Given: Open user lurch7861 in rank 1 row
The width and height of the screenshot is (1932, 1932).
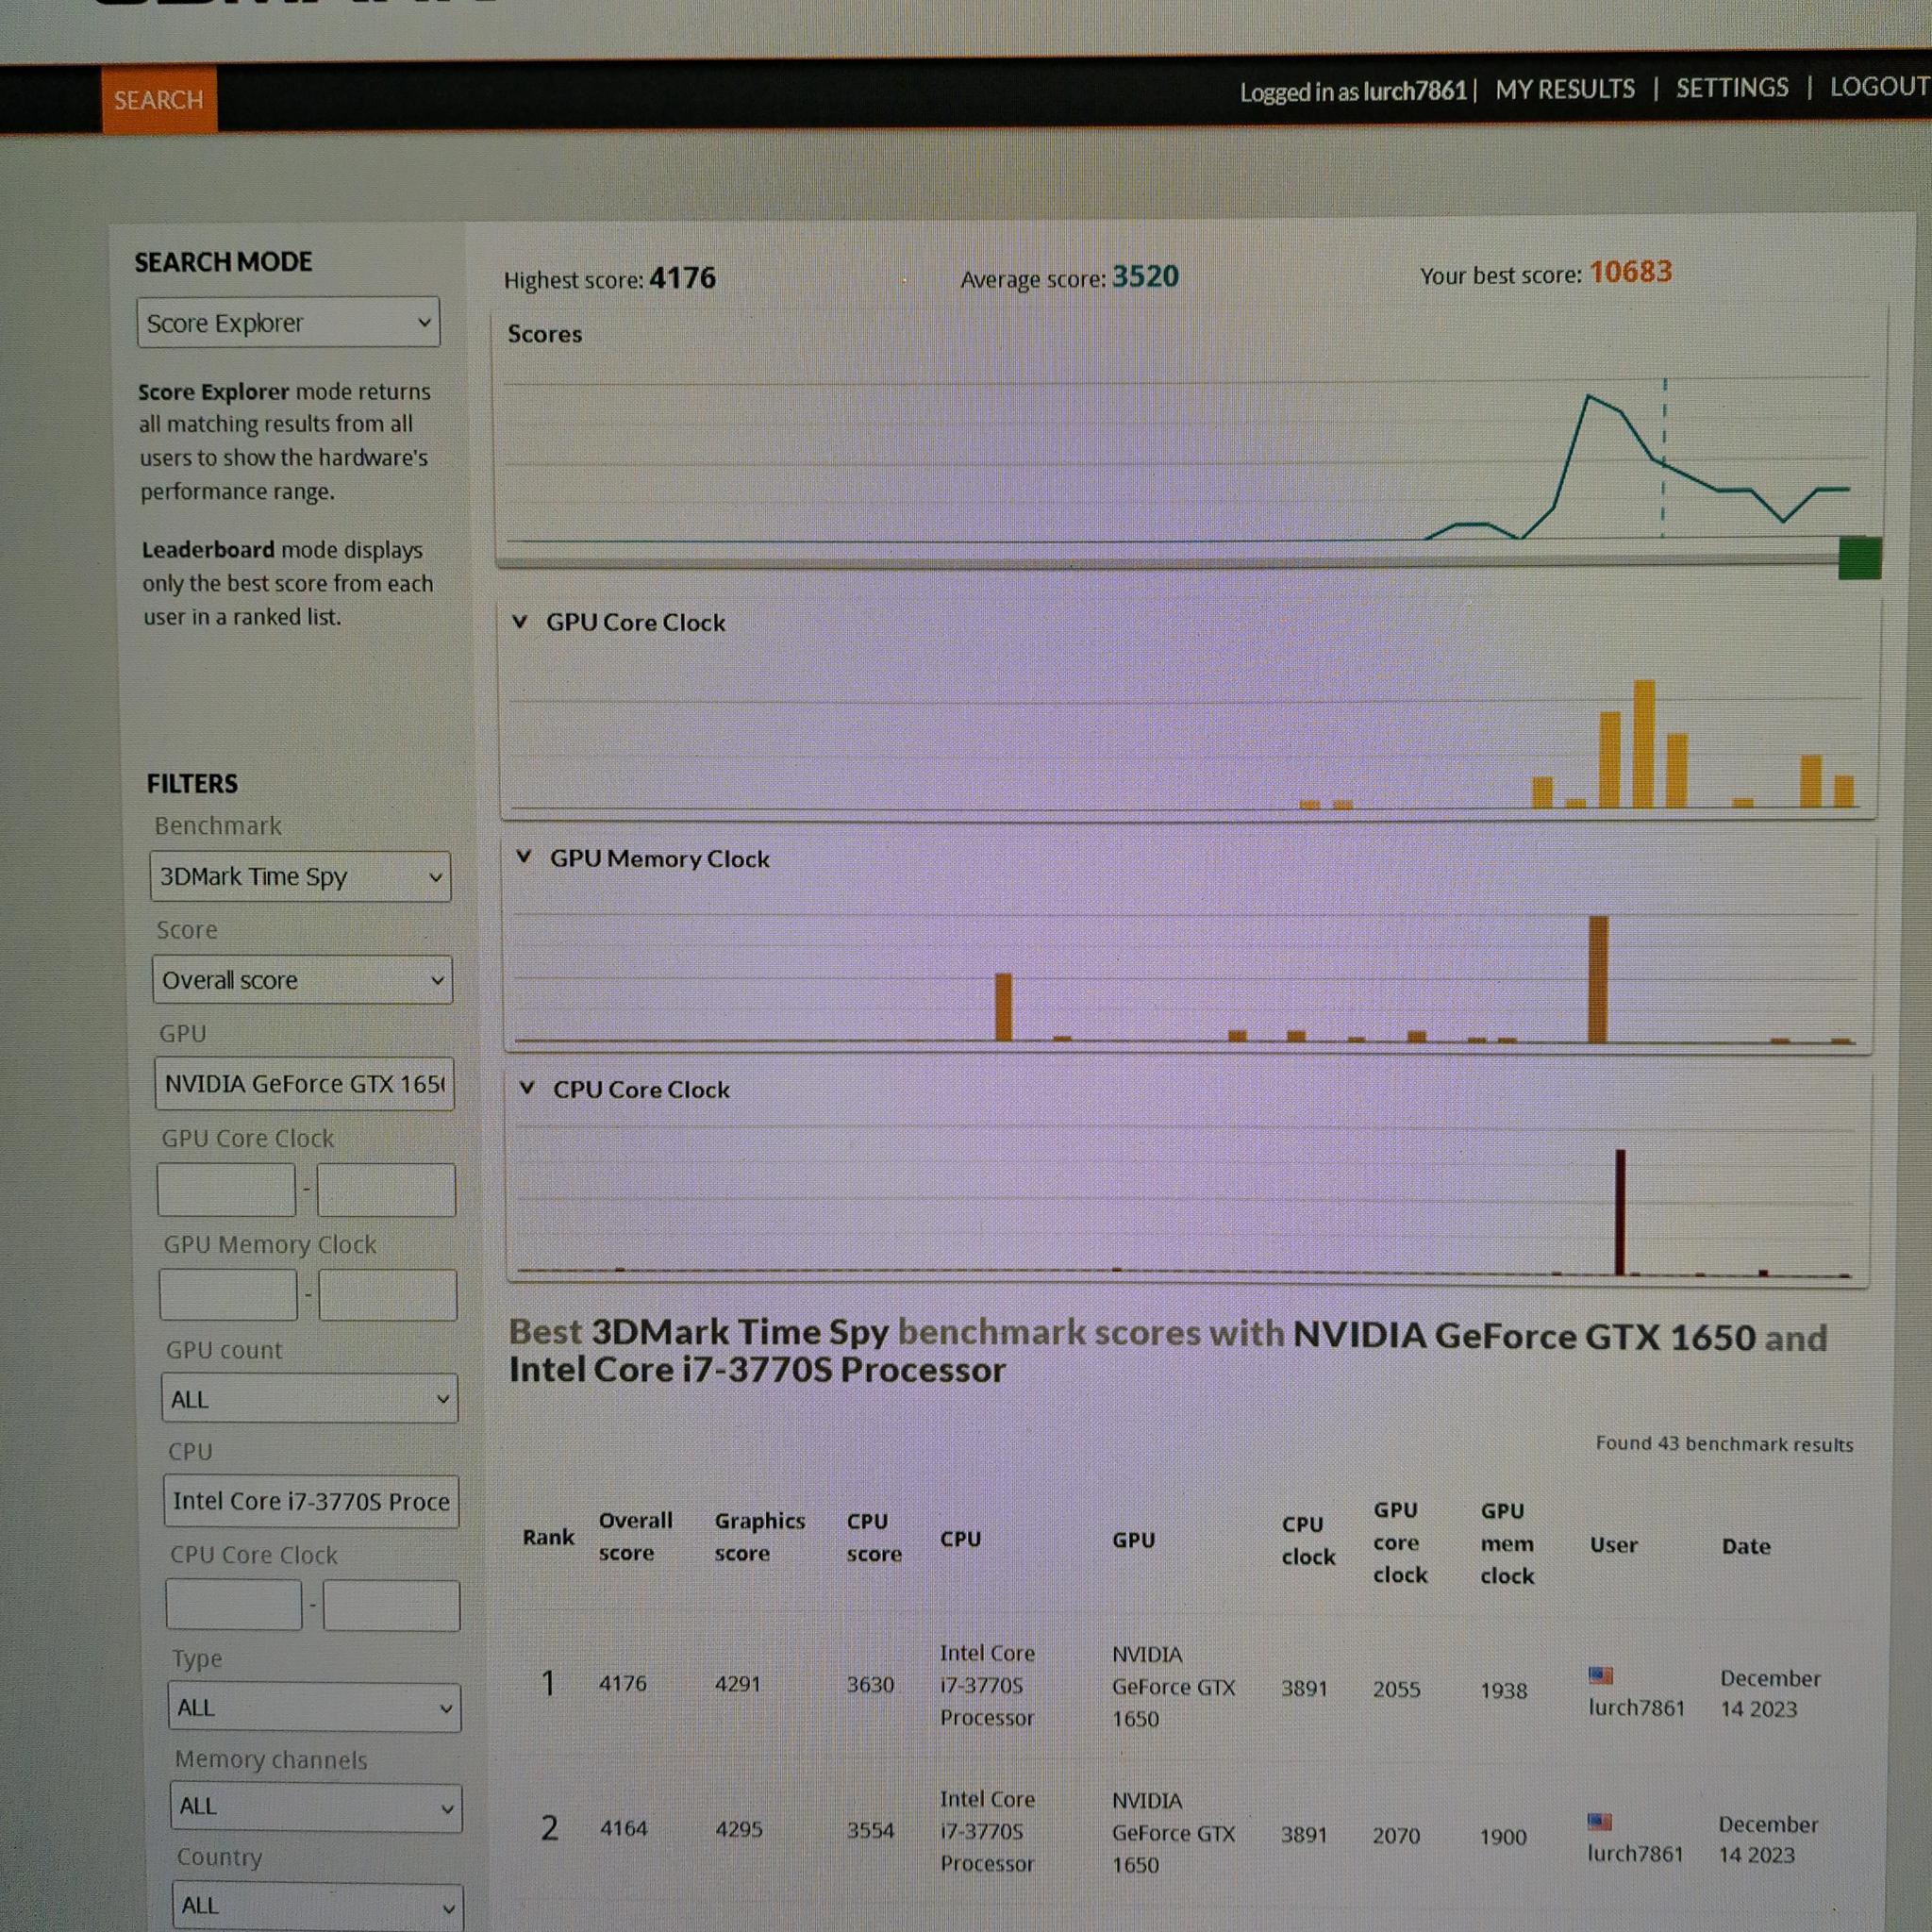Looking at the screenshot, I should (x=1636, y=1707).
